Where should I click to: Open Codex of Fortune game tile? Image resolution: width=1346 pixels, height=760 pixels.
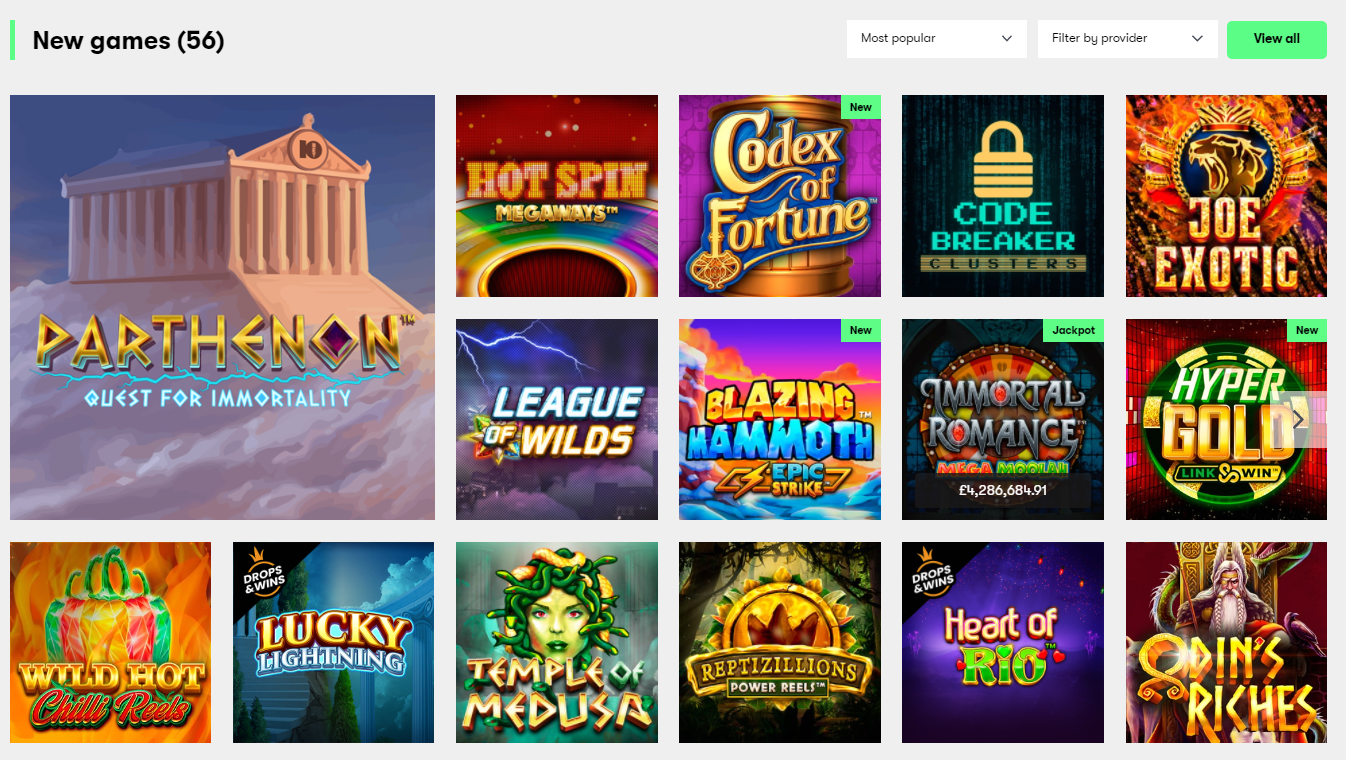pos(780,196)
